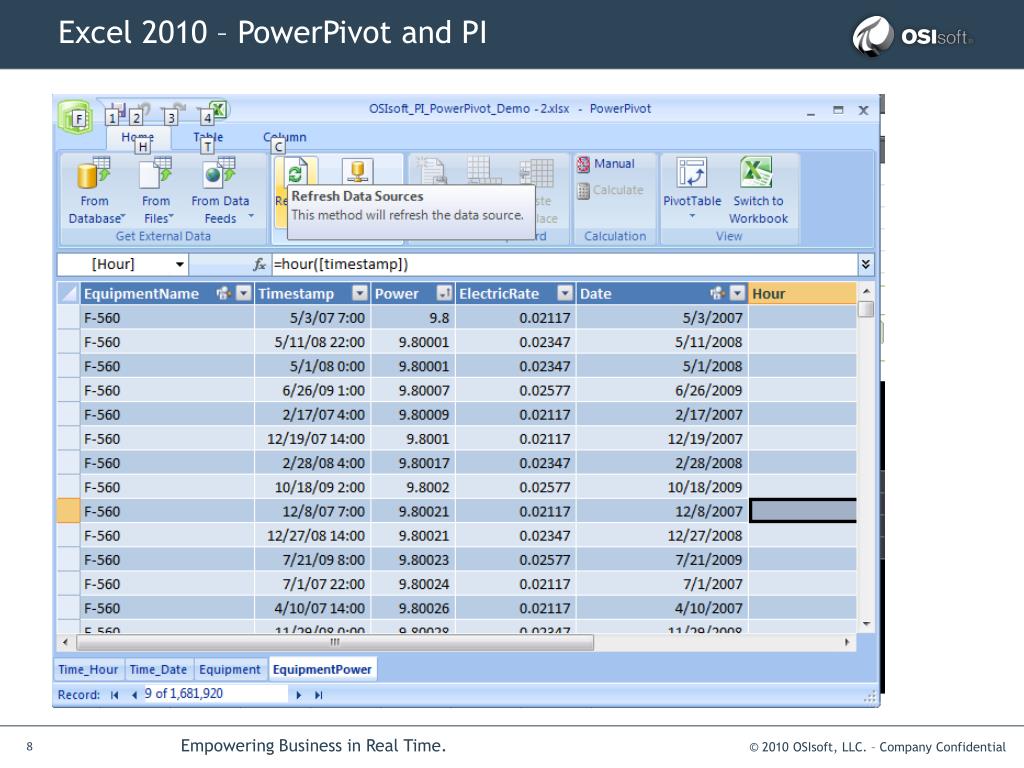Switch to Workbook view
Screen dimensions: 1024x768
[758, 191]
